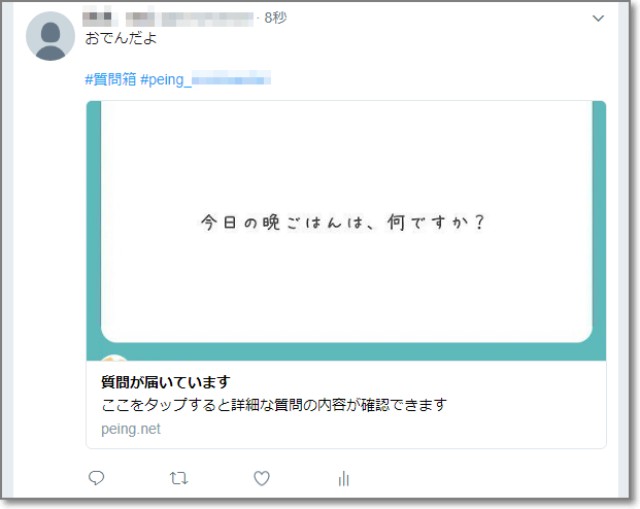
Task: Like the tweet with the heart icon
Action: pyautogui.click(x=262, y=478)
